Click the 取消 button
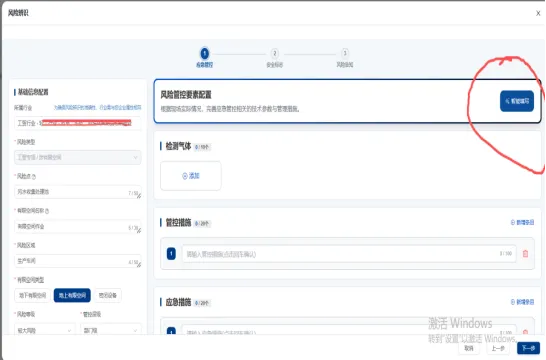546x360 pixels. 469,348
